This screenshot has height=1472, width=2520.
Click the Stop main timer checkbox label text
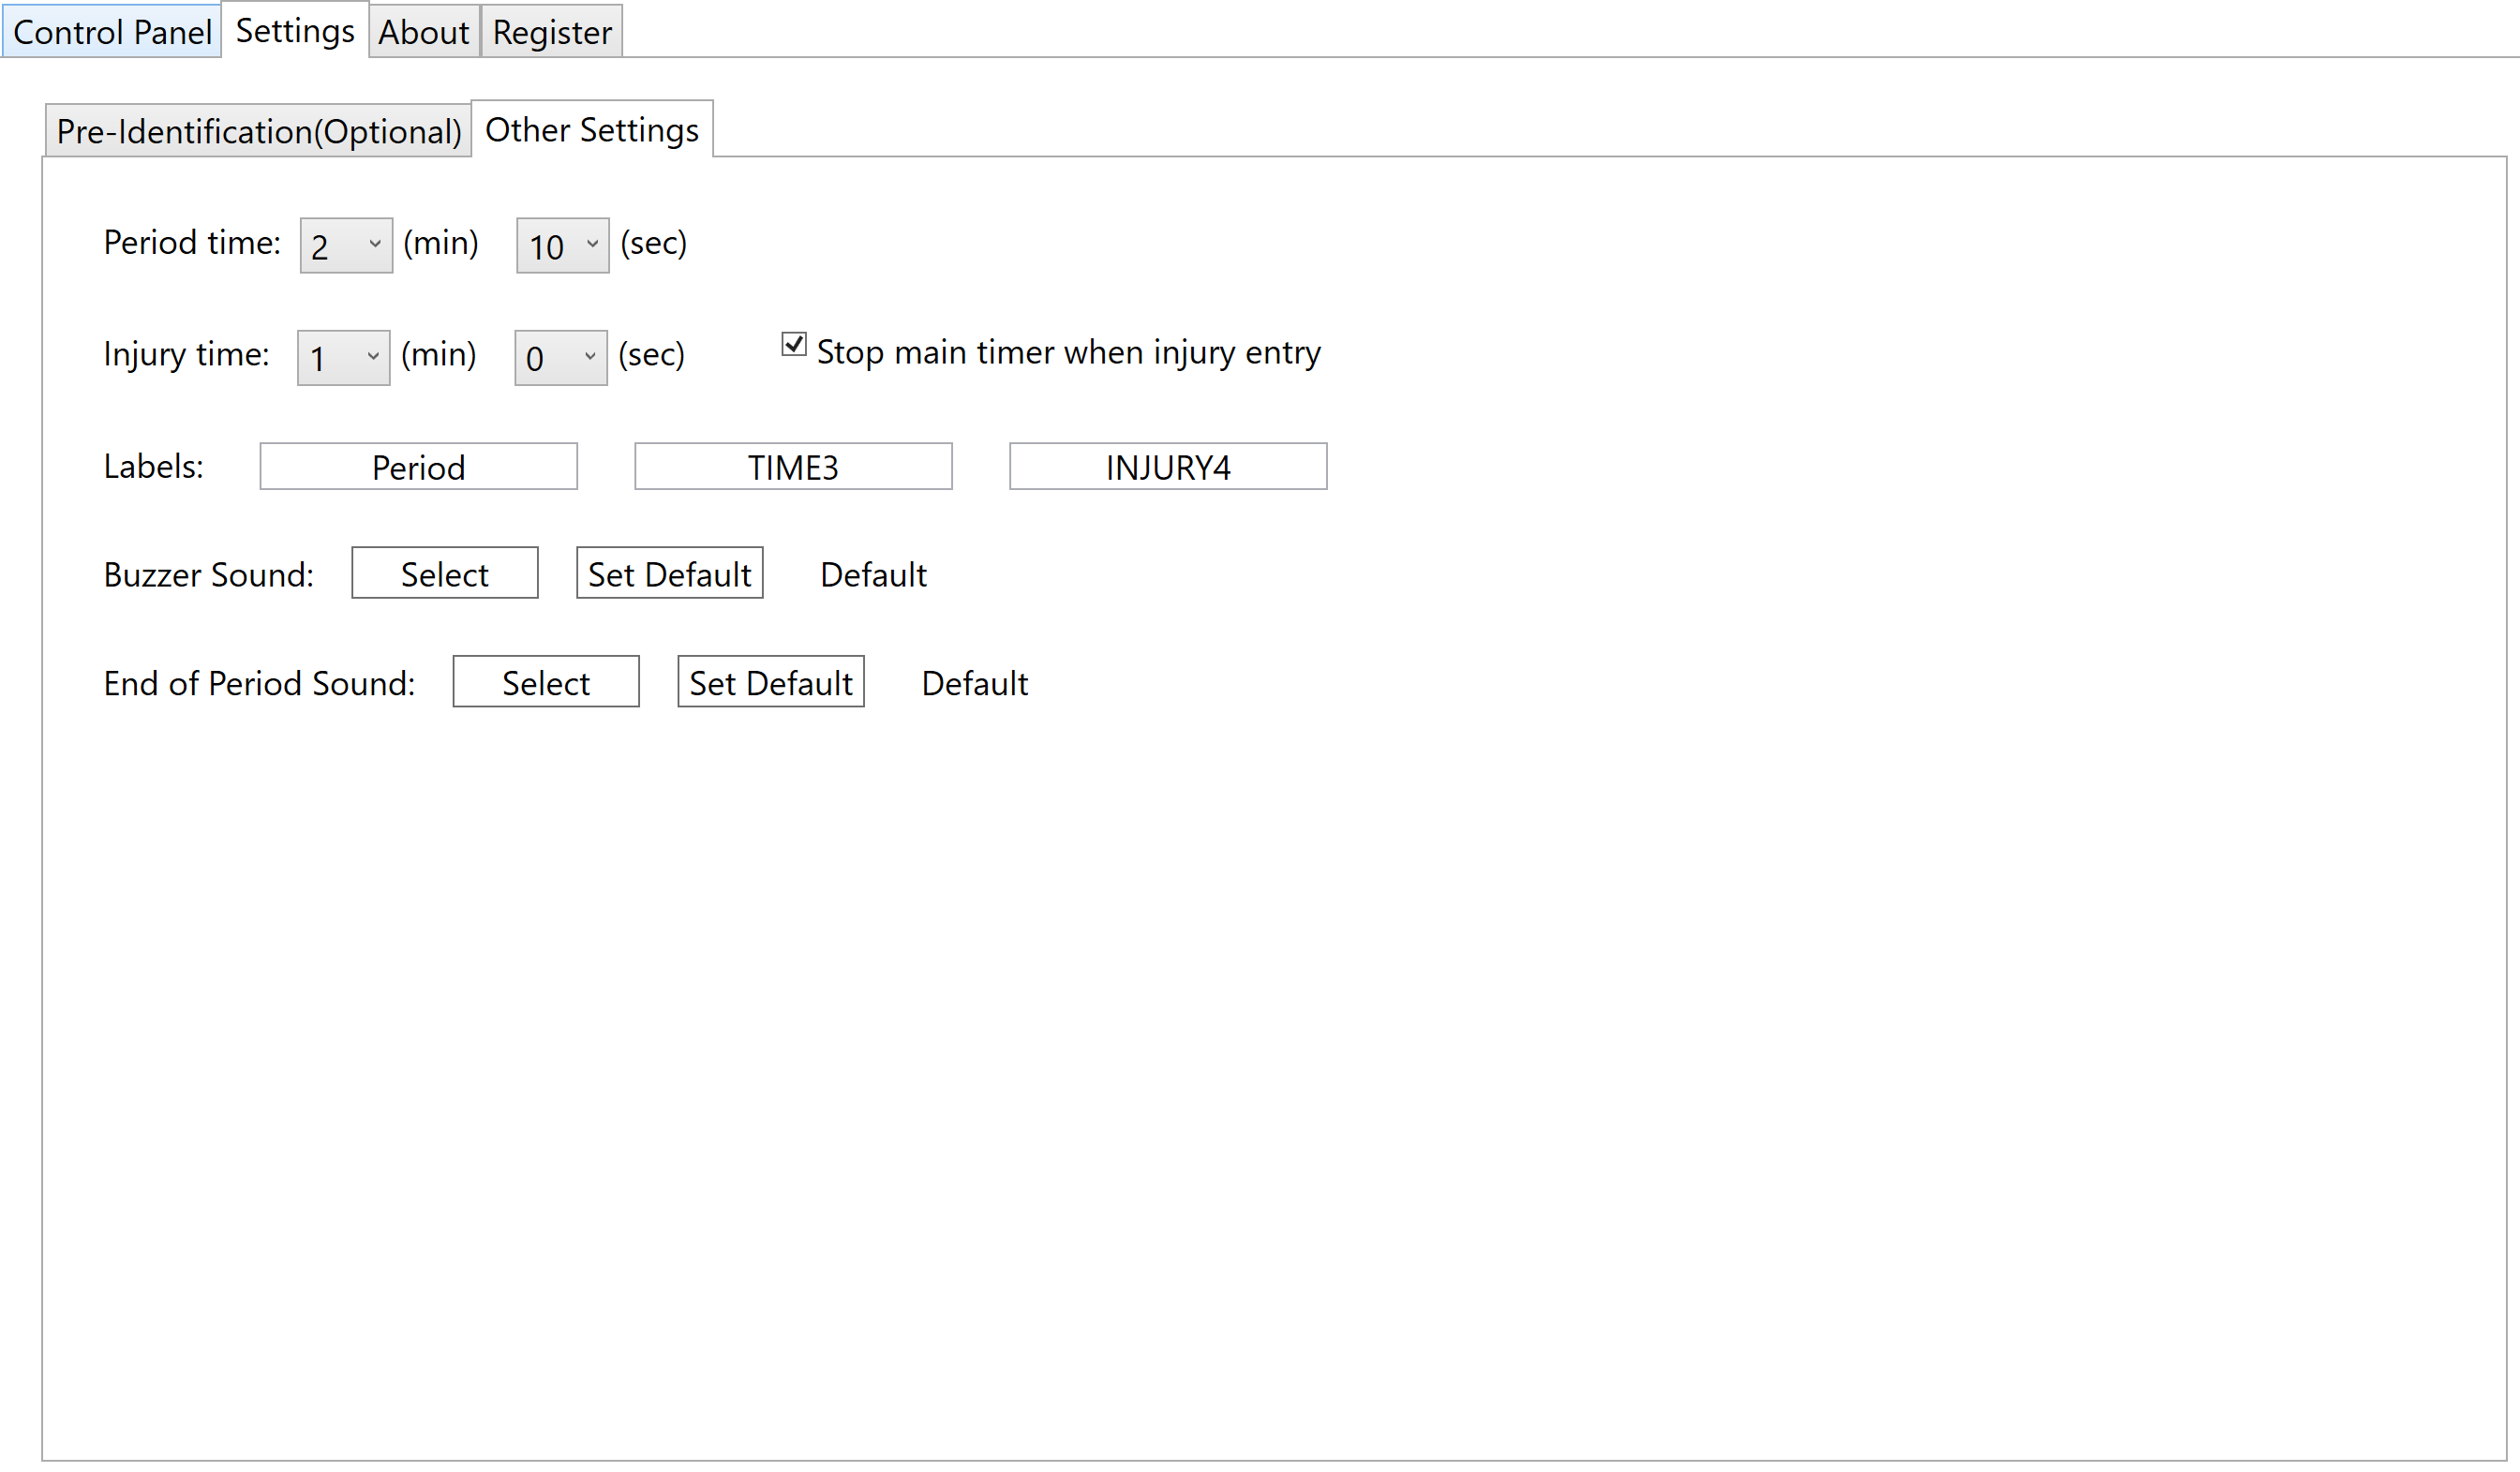[1068, 352]
